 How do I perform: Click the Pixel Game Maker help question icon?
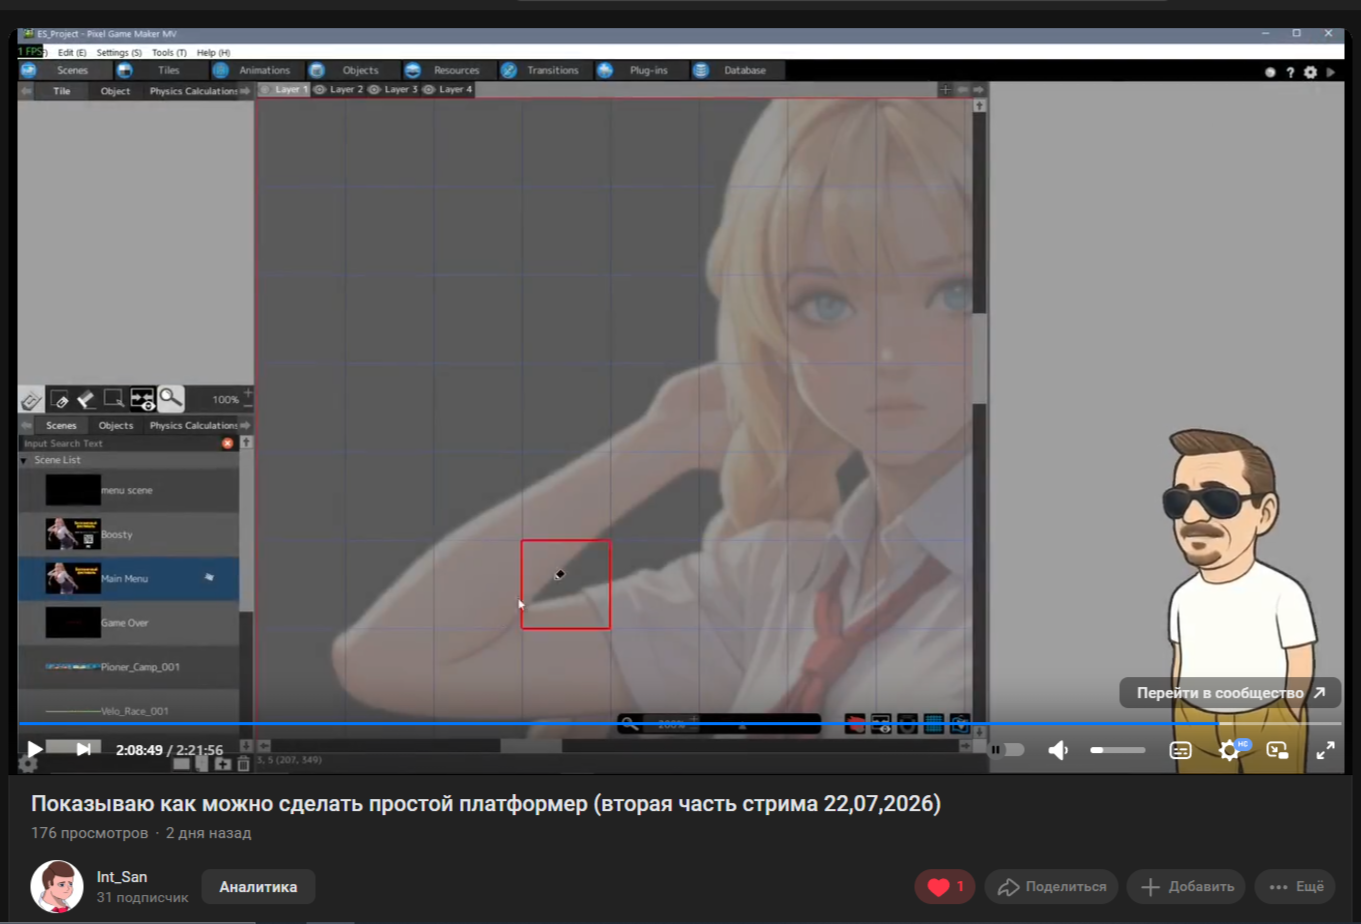click(1290, 72)
